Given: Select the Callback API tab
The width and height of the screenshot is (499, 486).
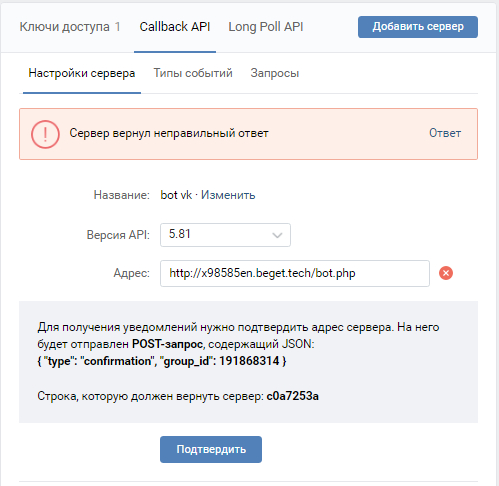Looking at the screenshot, I should point(175,27).
